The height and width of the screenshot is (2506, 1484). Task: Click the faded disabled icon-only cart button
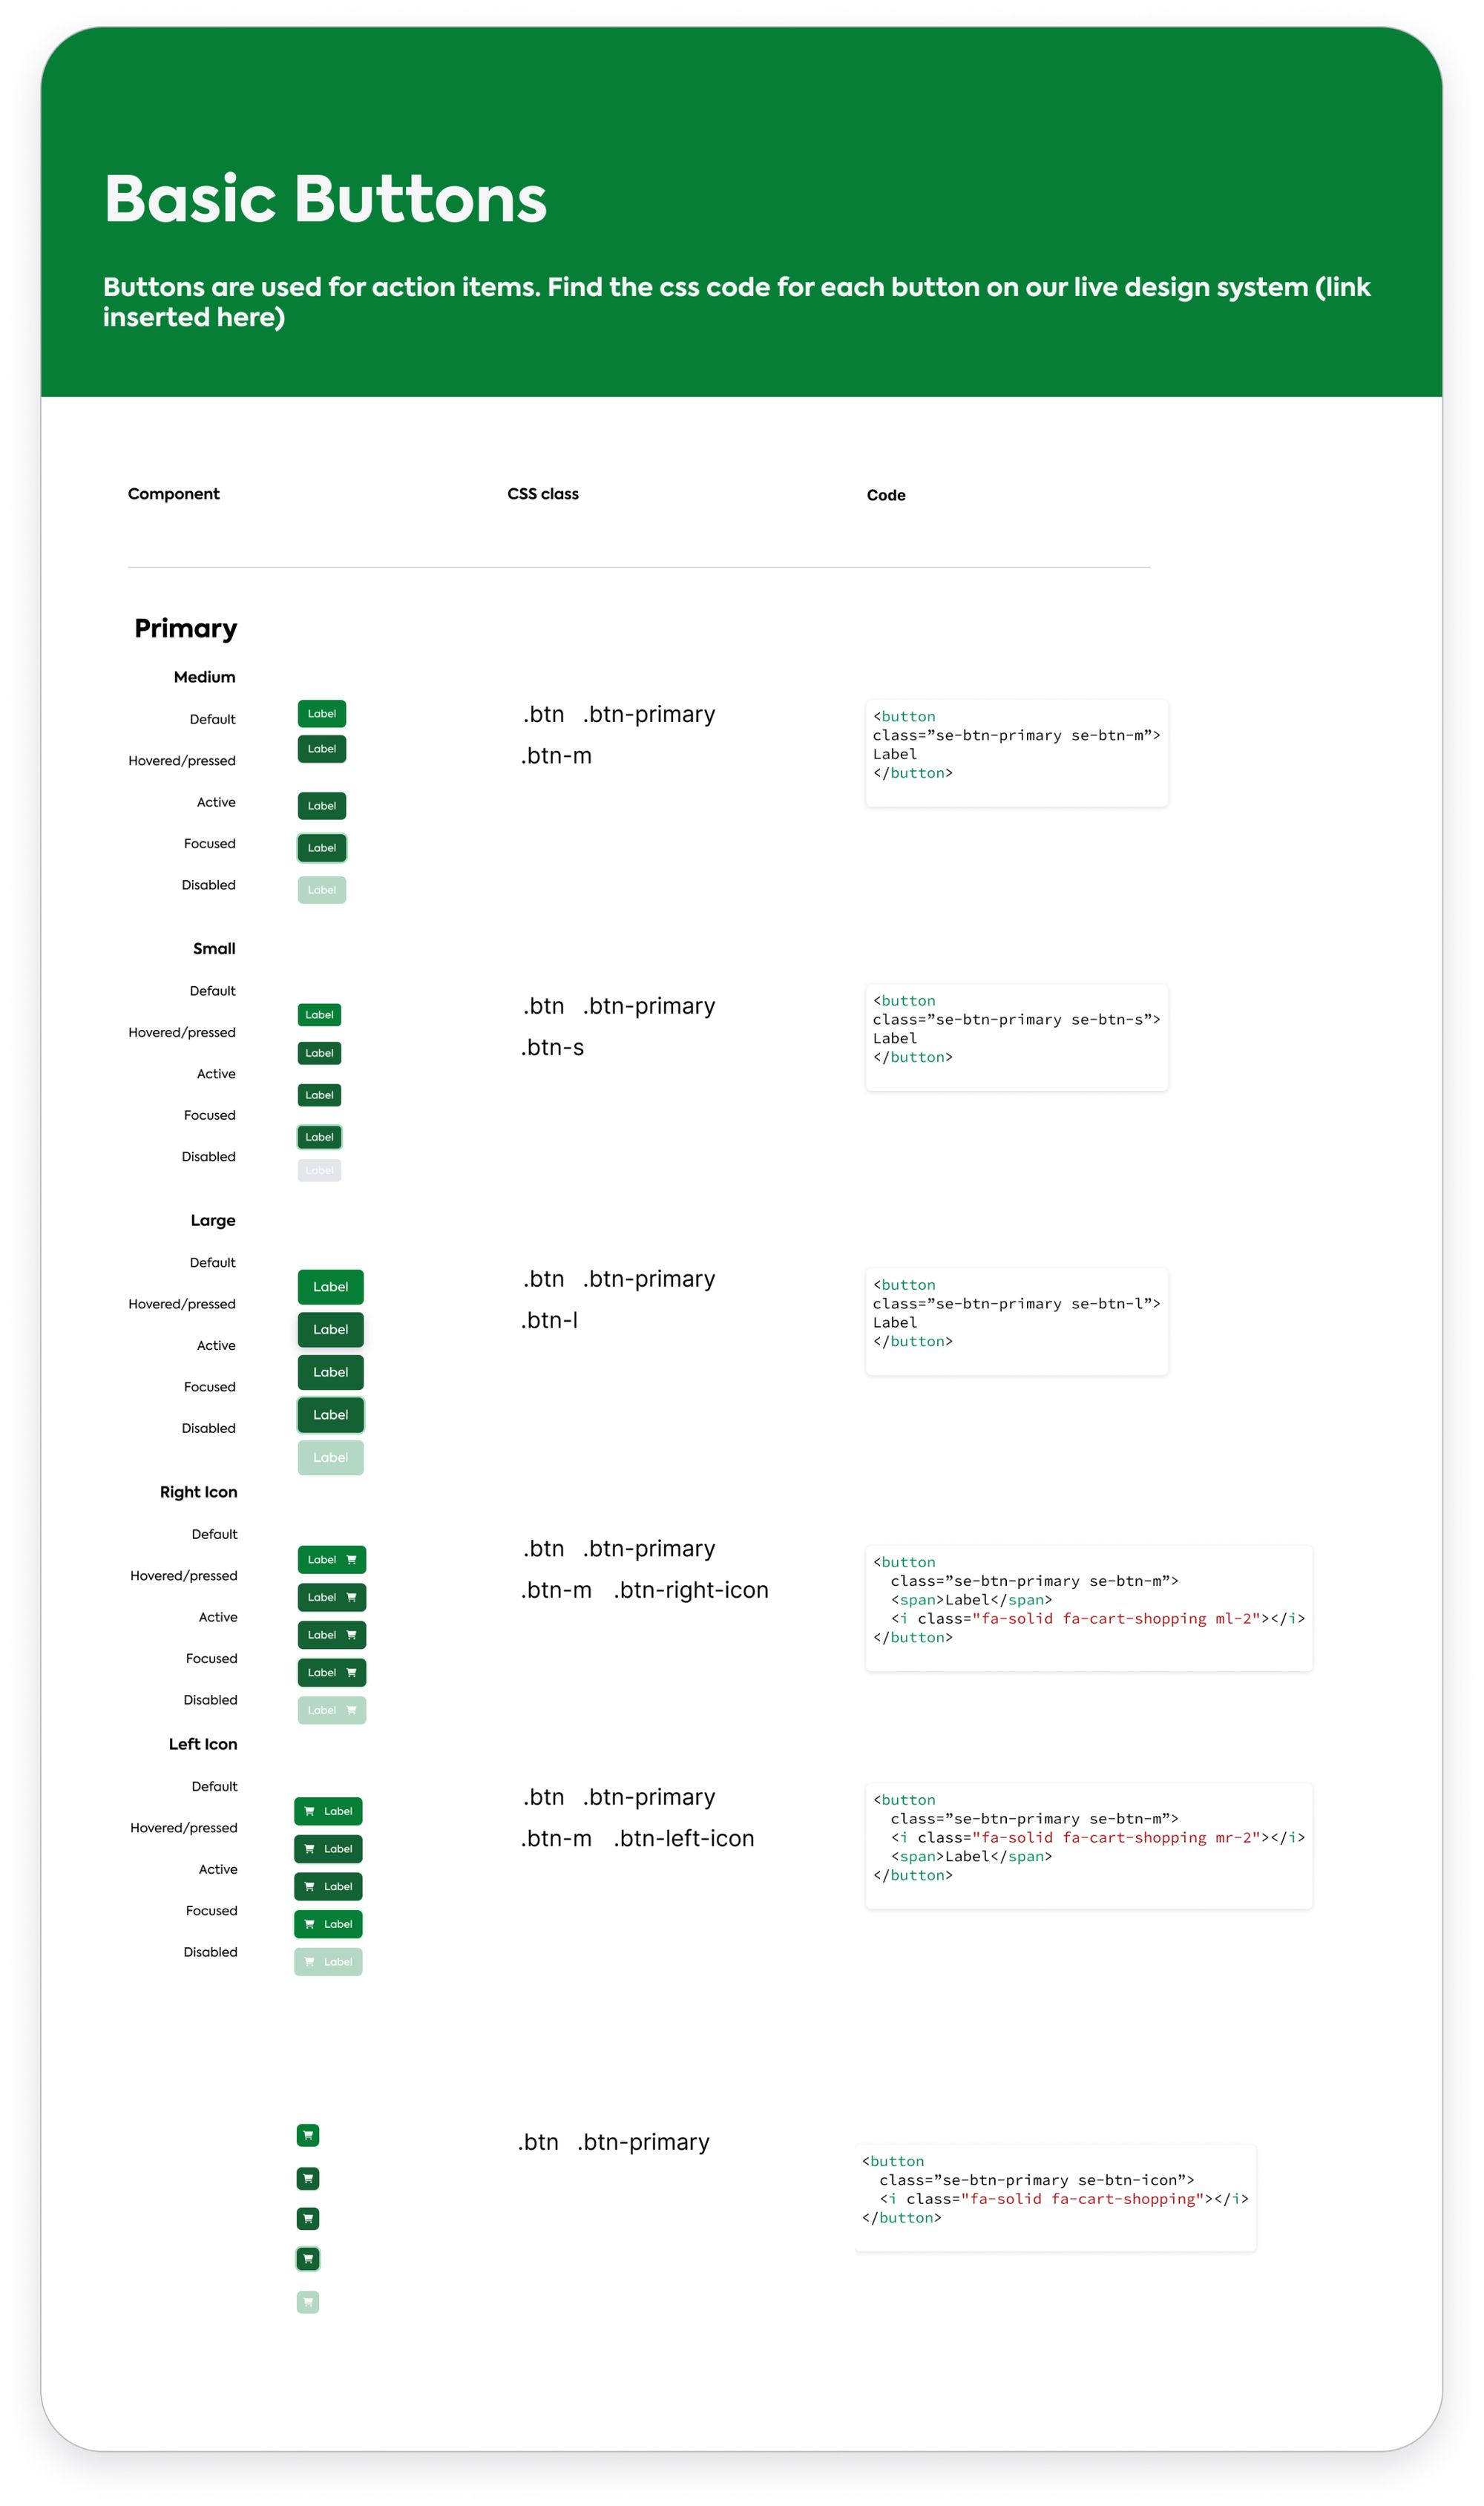(308, 2302)
